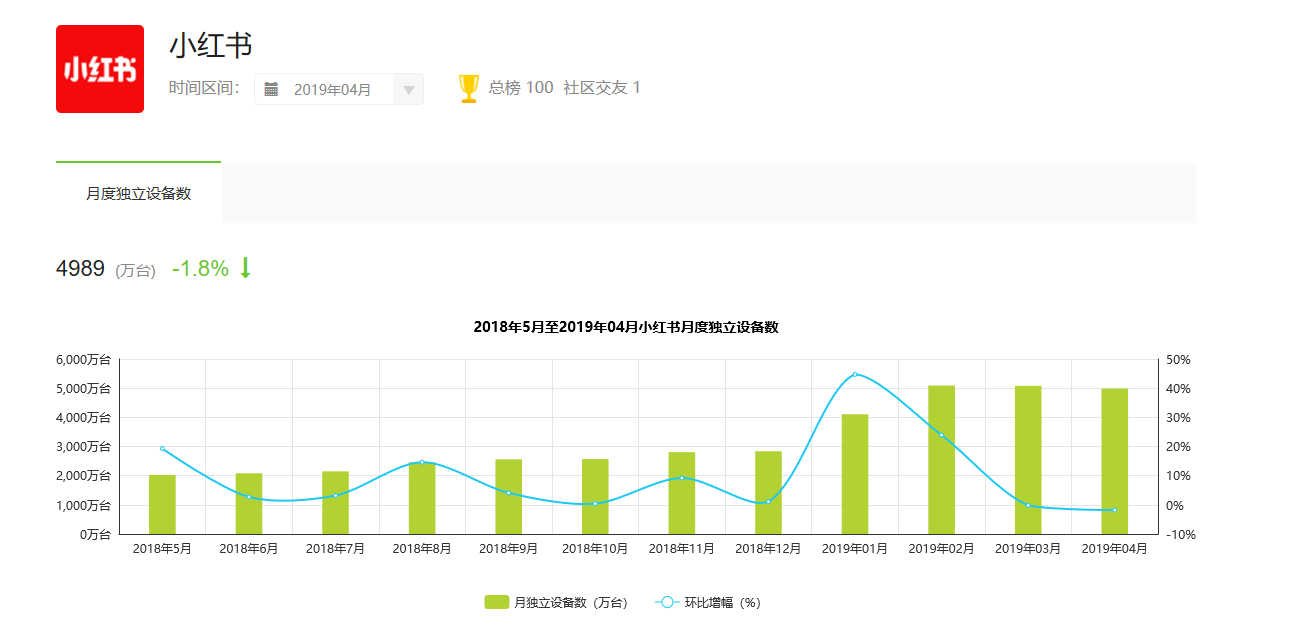Viewport: 1291px width, 638px height.
Task: Click the 小红书 red app logo
Action: [100, 69]
